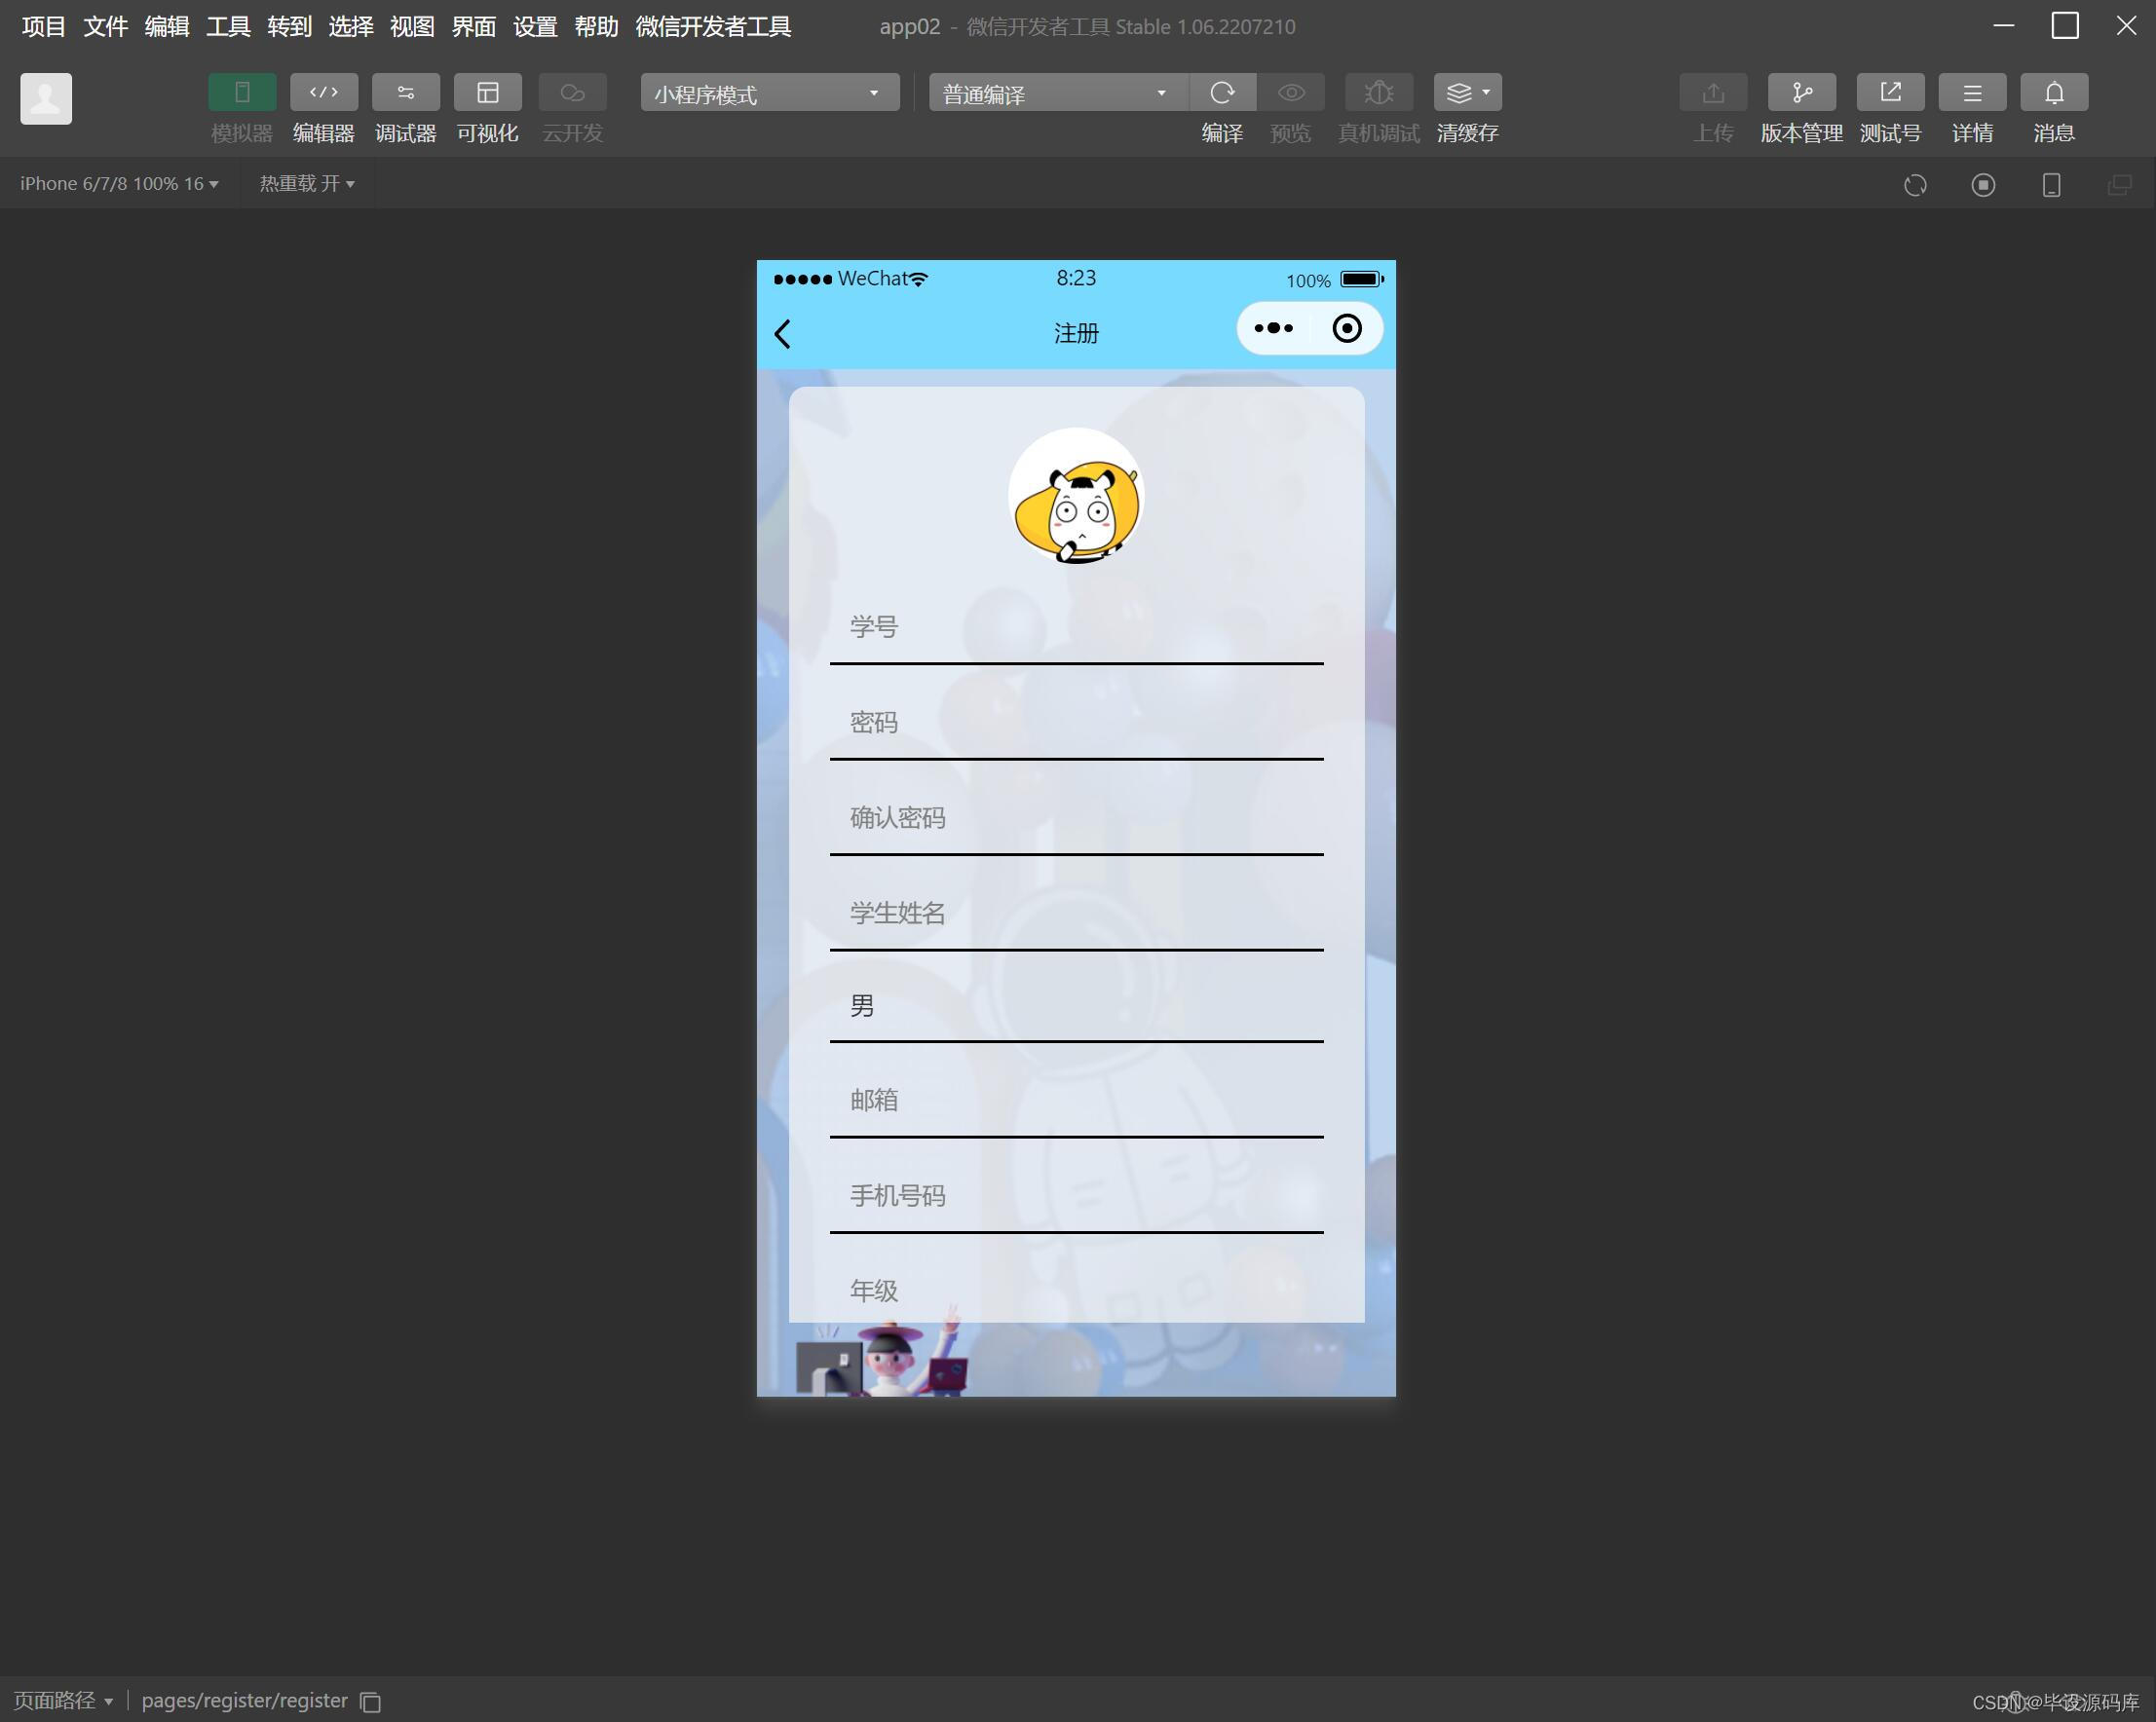
Task: Tap the mini program more dots button
Action: [1273, 328]
